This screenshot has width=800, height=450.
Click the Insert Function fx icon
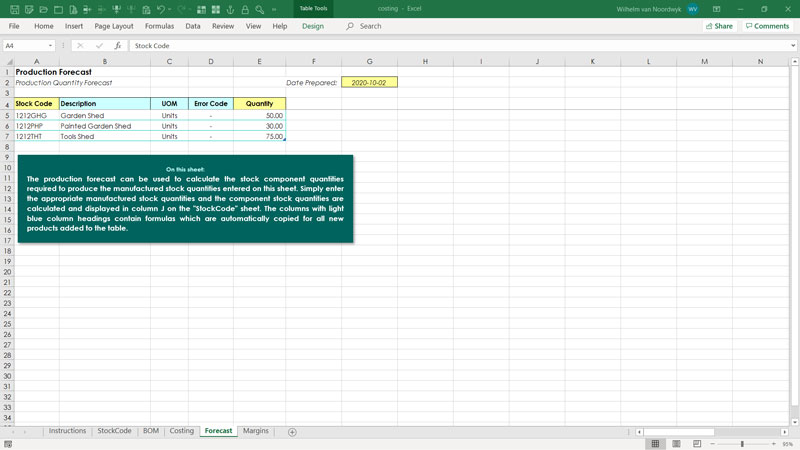(118, 45)
